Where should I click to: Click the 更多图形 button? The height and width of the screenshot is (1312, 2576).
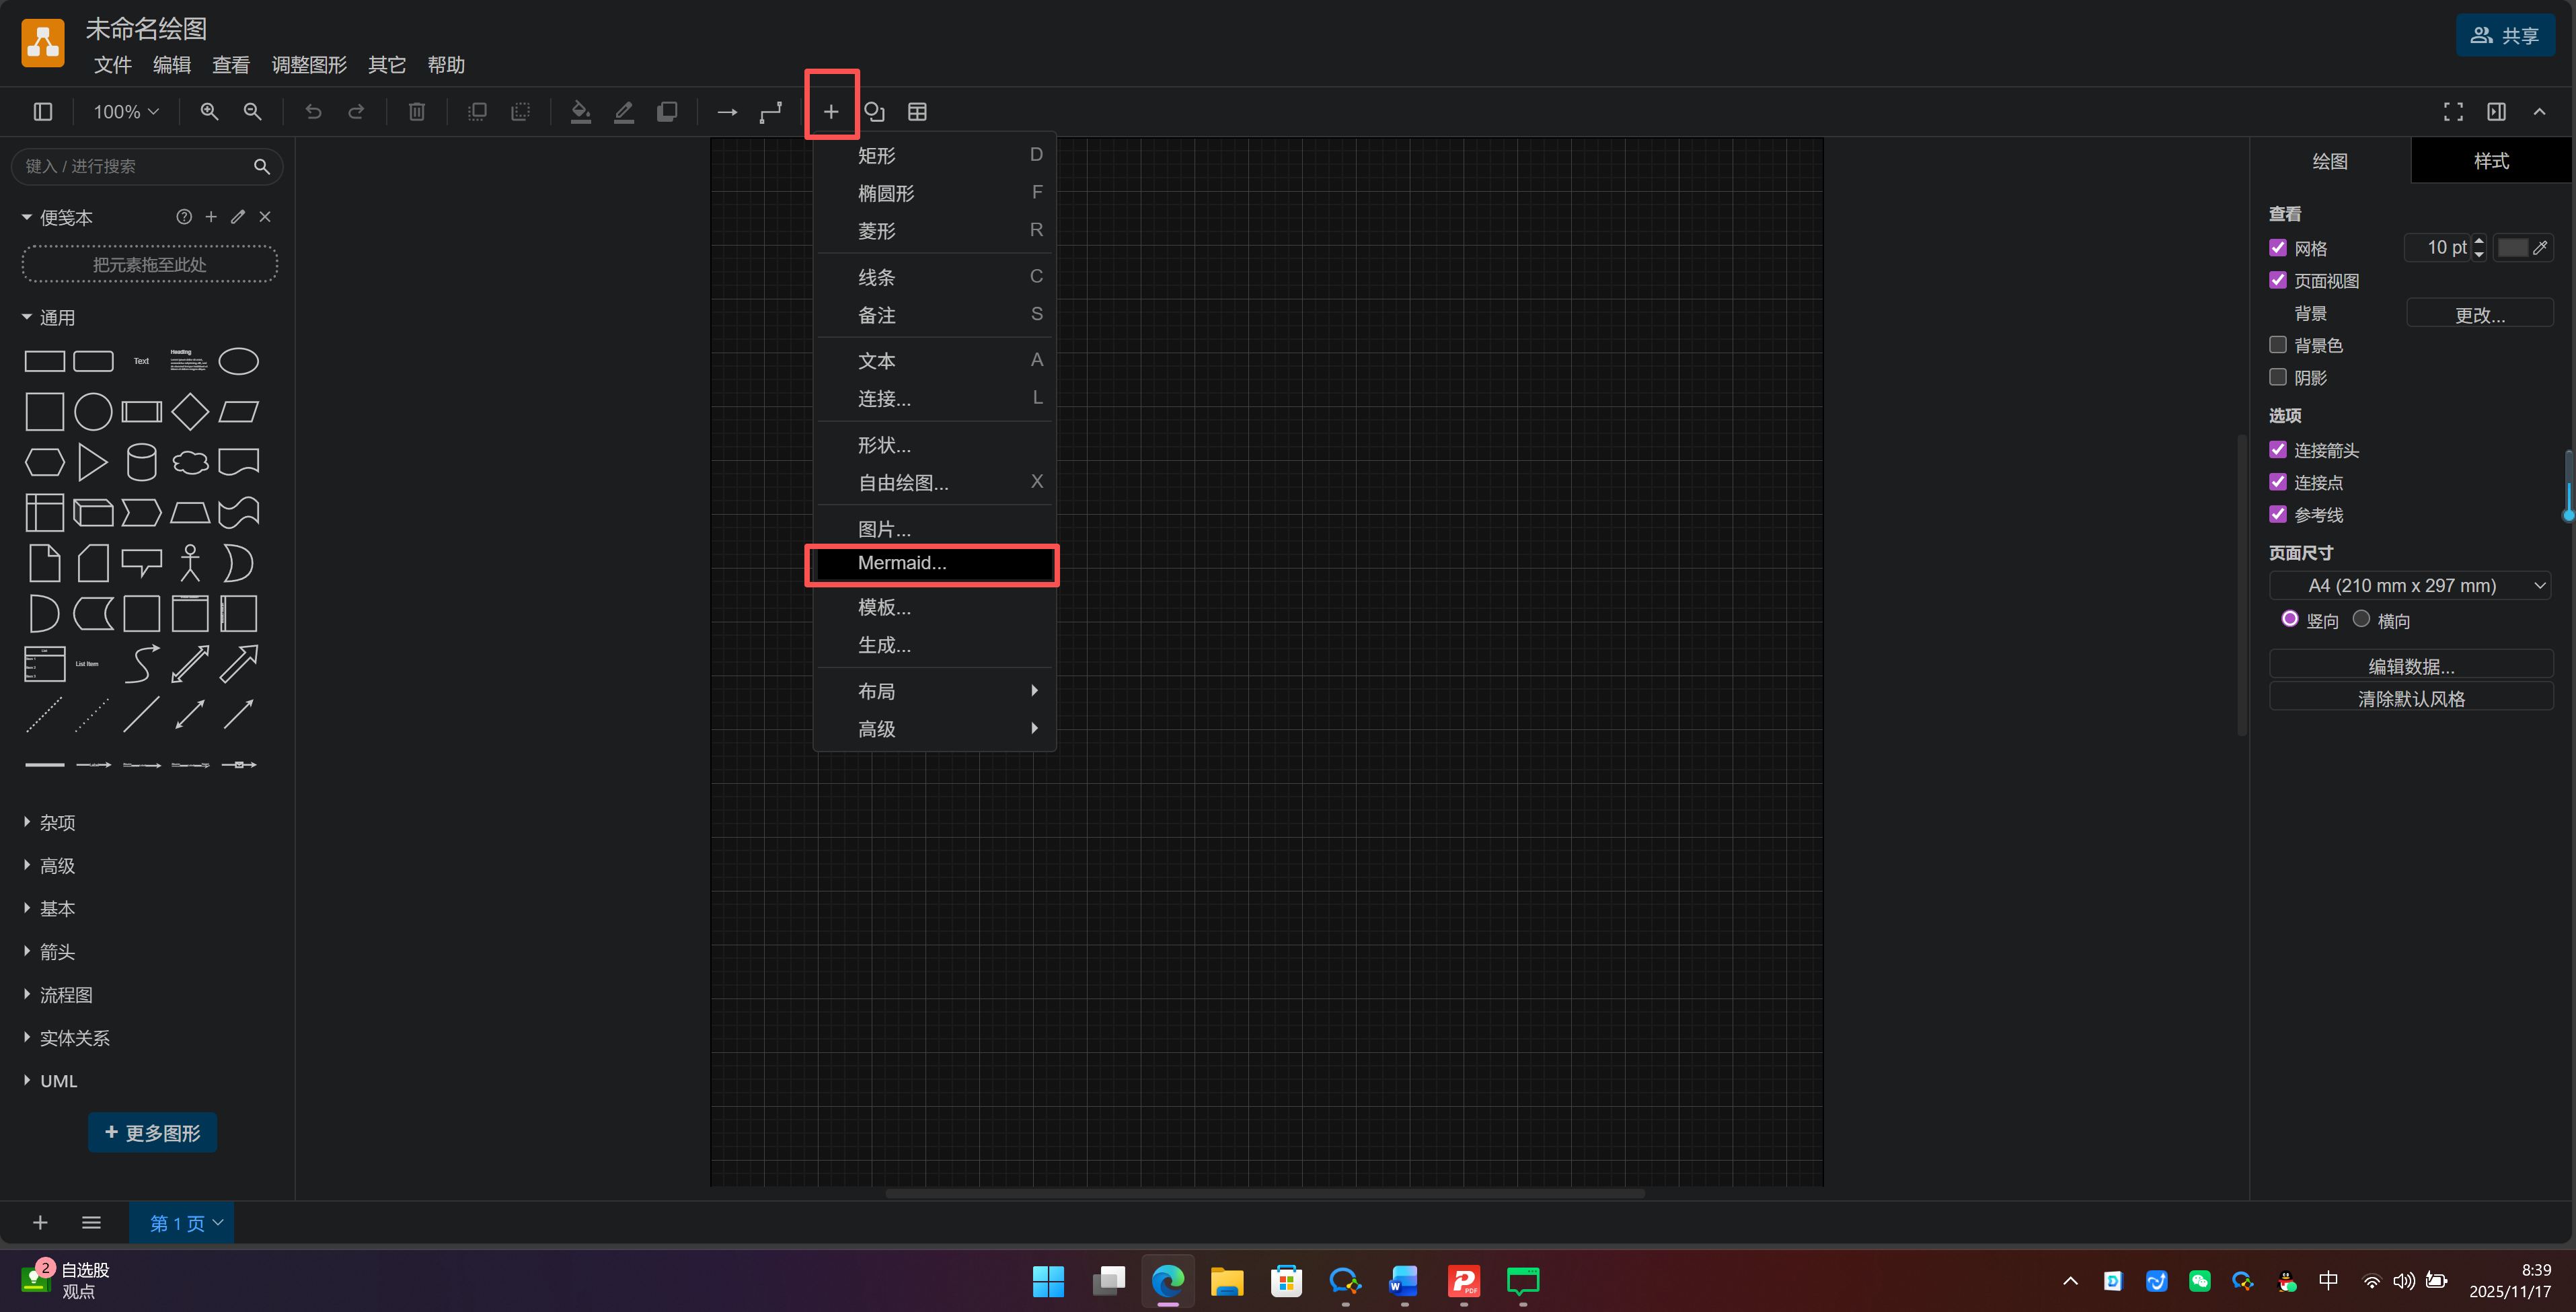152,1133
